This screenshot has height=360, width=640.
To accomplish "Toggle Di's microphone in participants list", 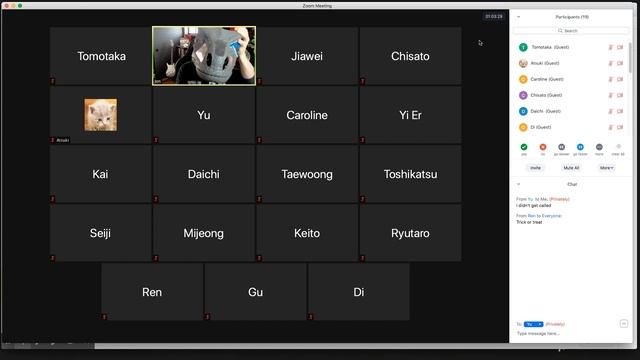I will tap(611, 127).
